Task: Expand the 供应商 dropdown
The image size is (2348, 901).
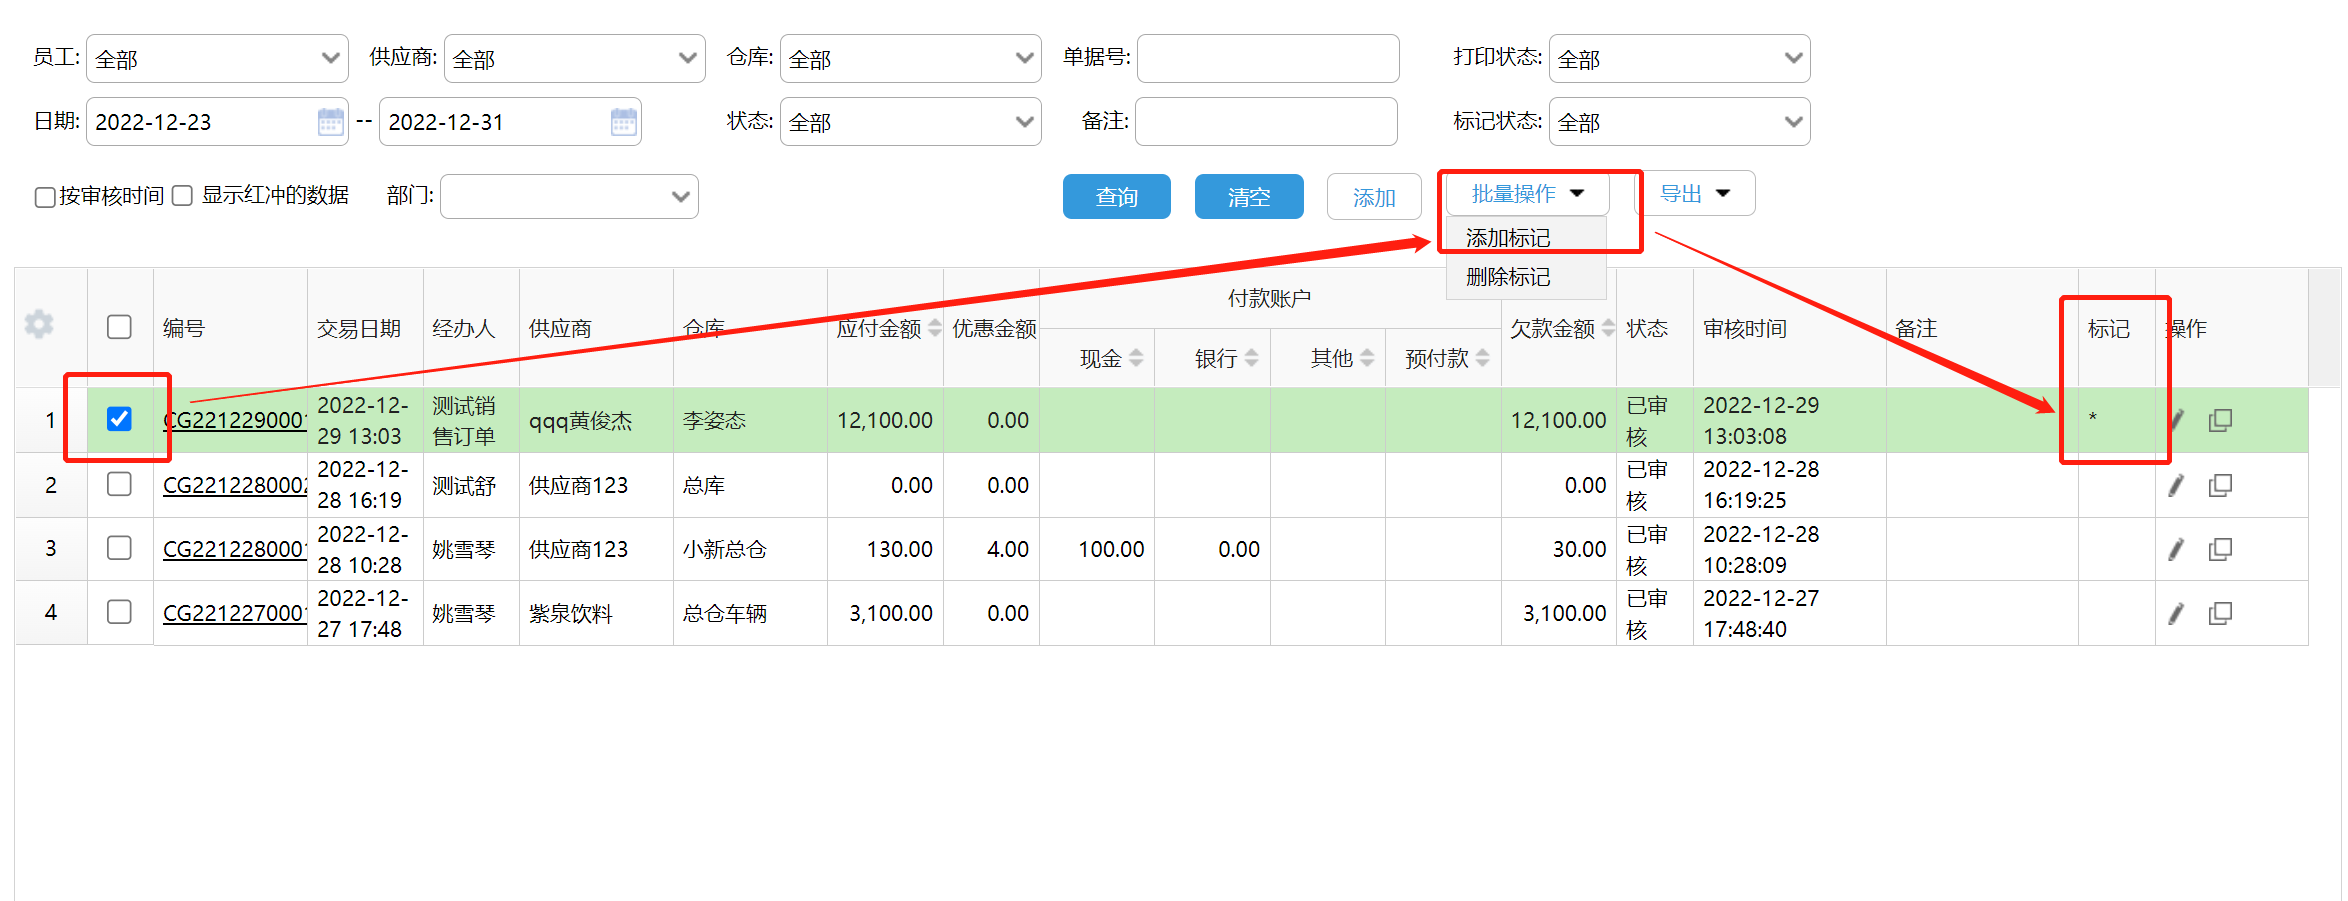Action: pos(574,59)
